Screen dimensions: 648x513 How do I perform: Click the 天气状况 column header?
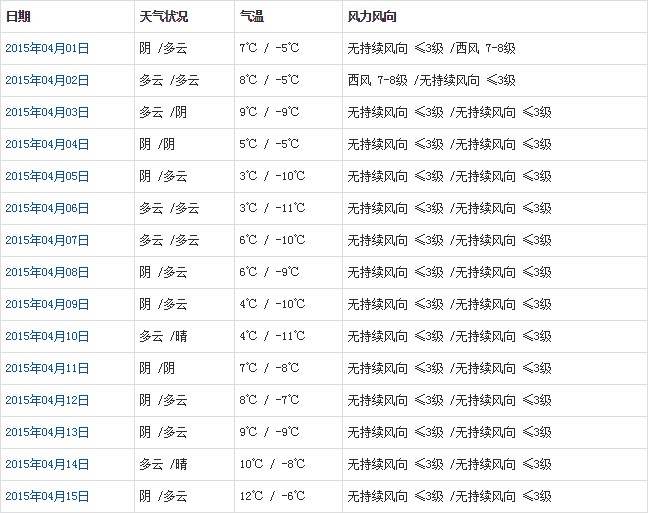(163, 17)
